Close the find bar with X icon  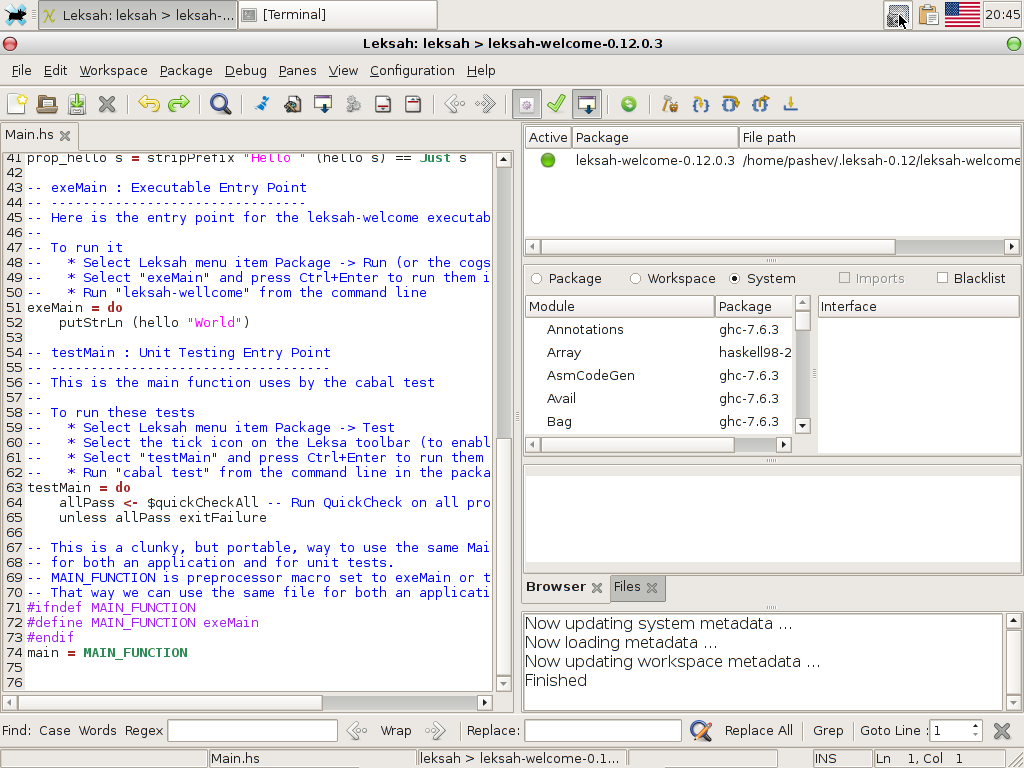1002,730
